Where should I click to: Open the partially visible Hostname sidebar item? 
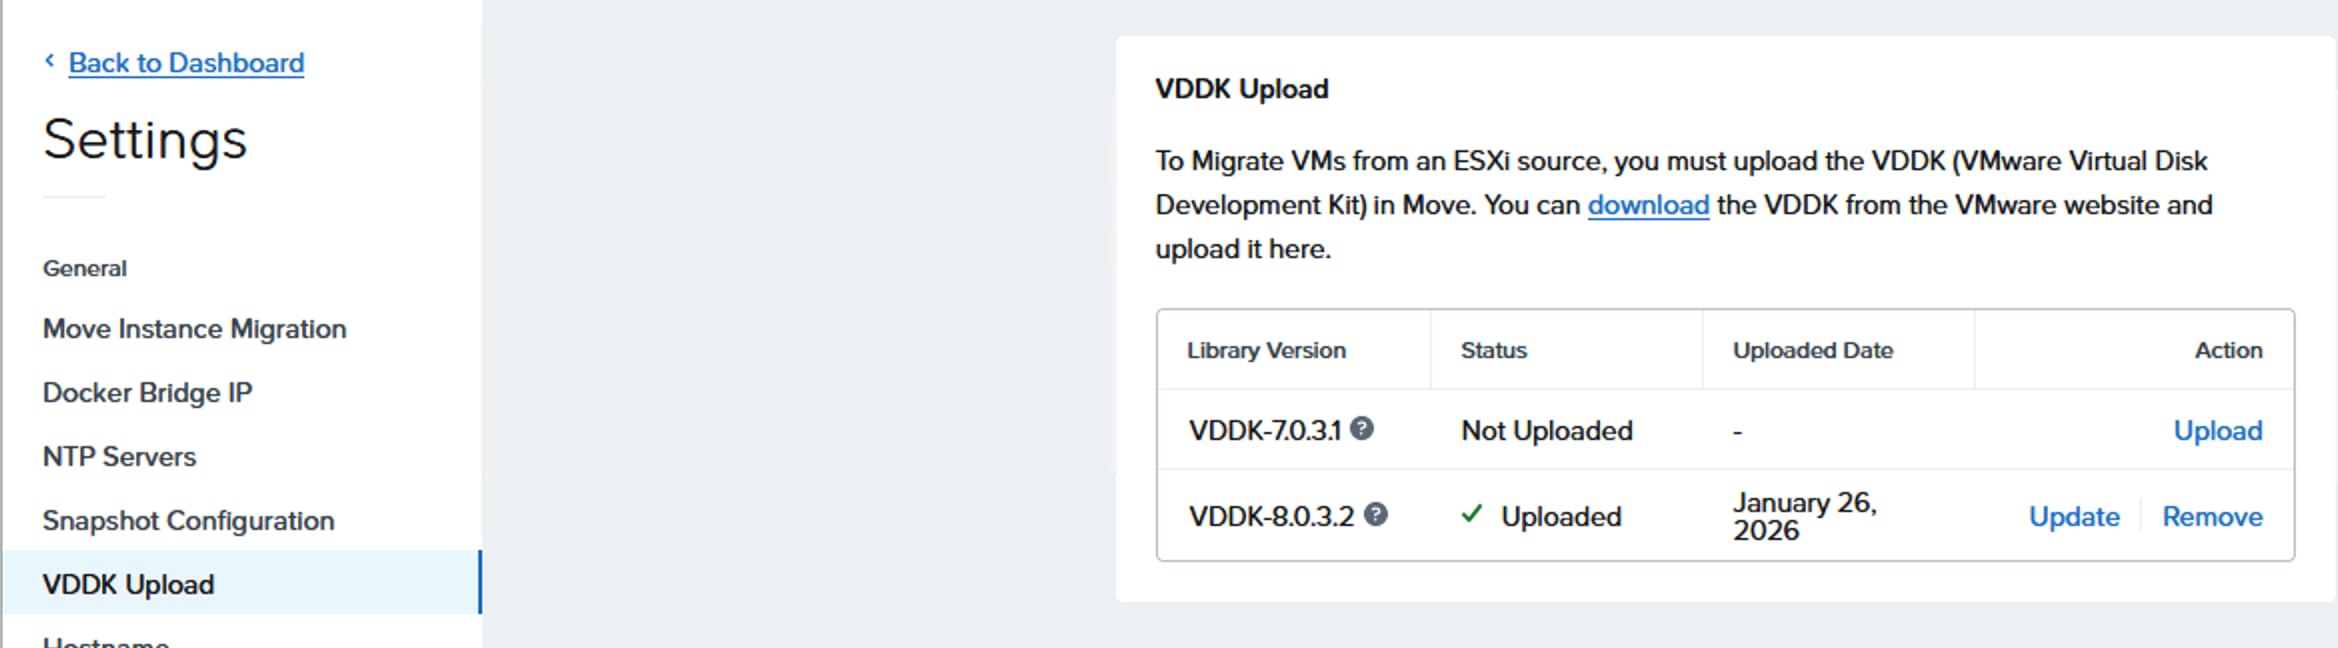point(106,641)
